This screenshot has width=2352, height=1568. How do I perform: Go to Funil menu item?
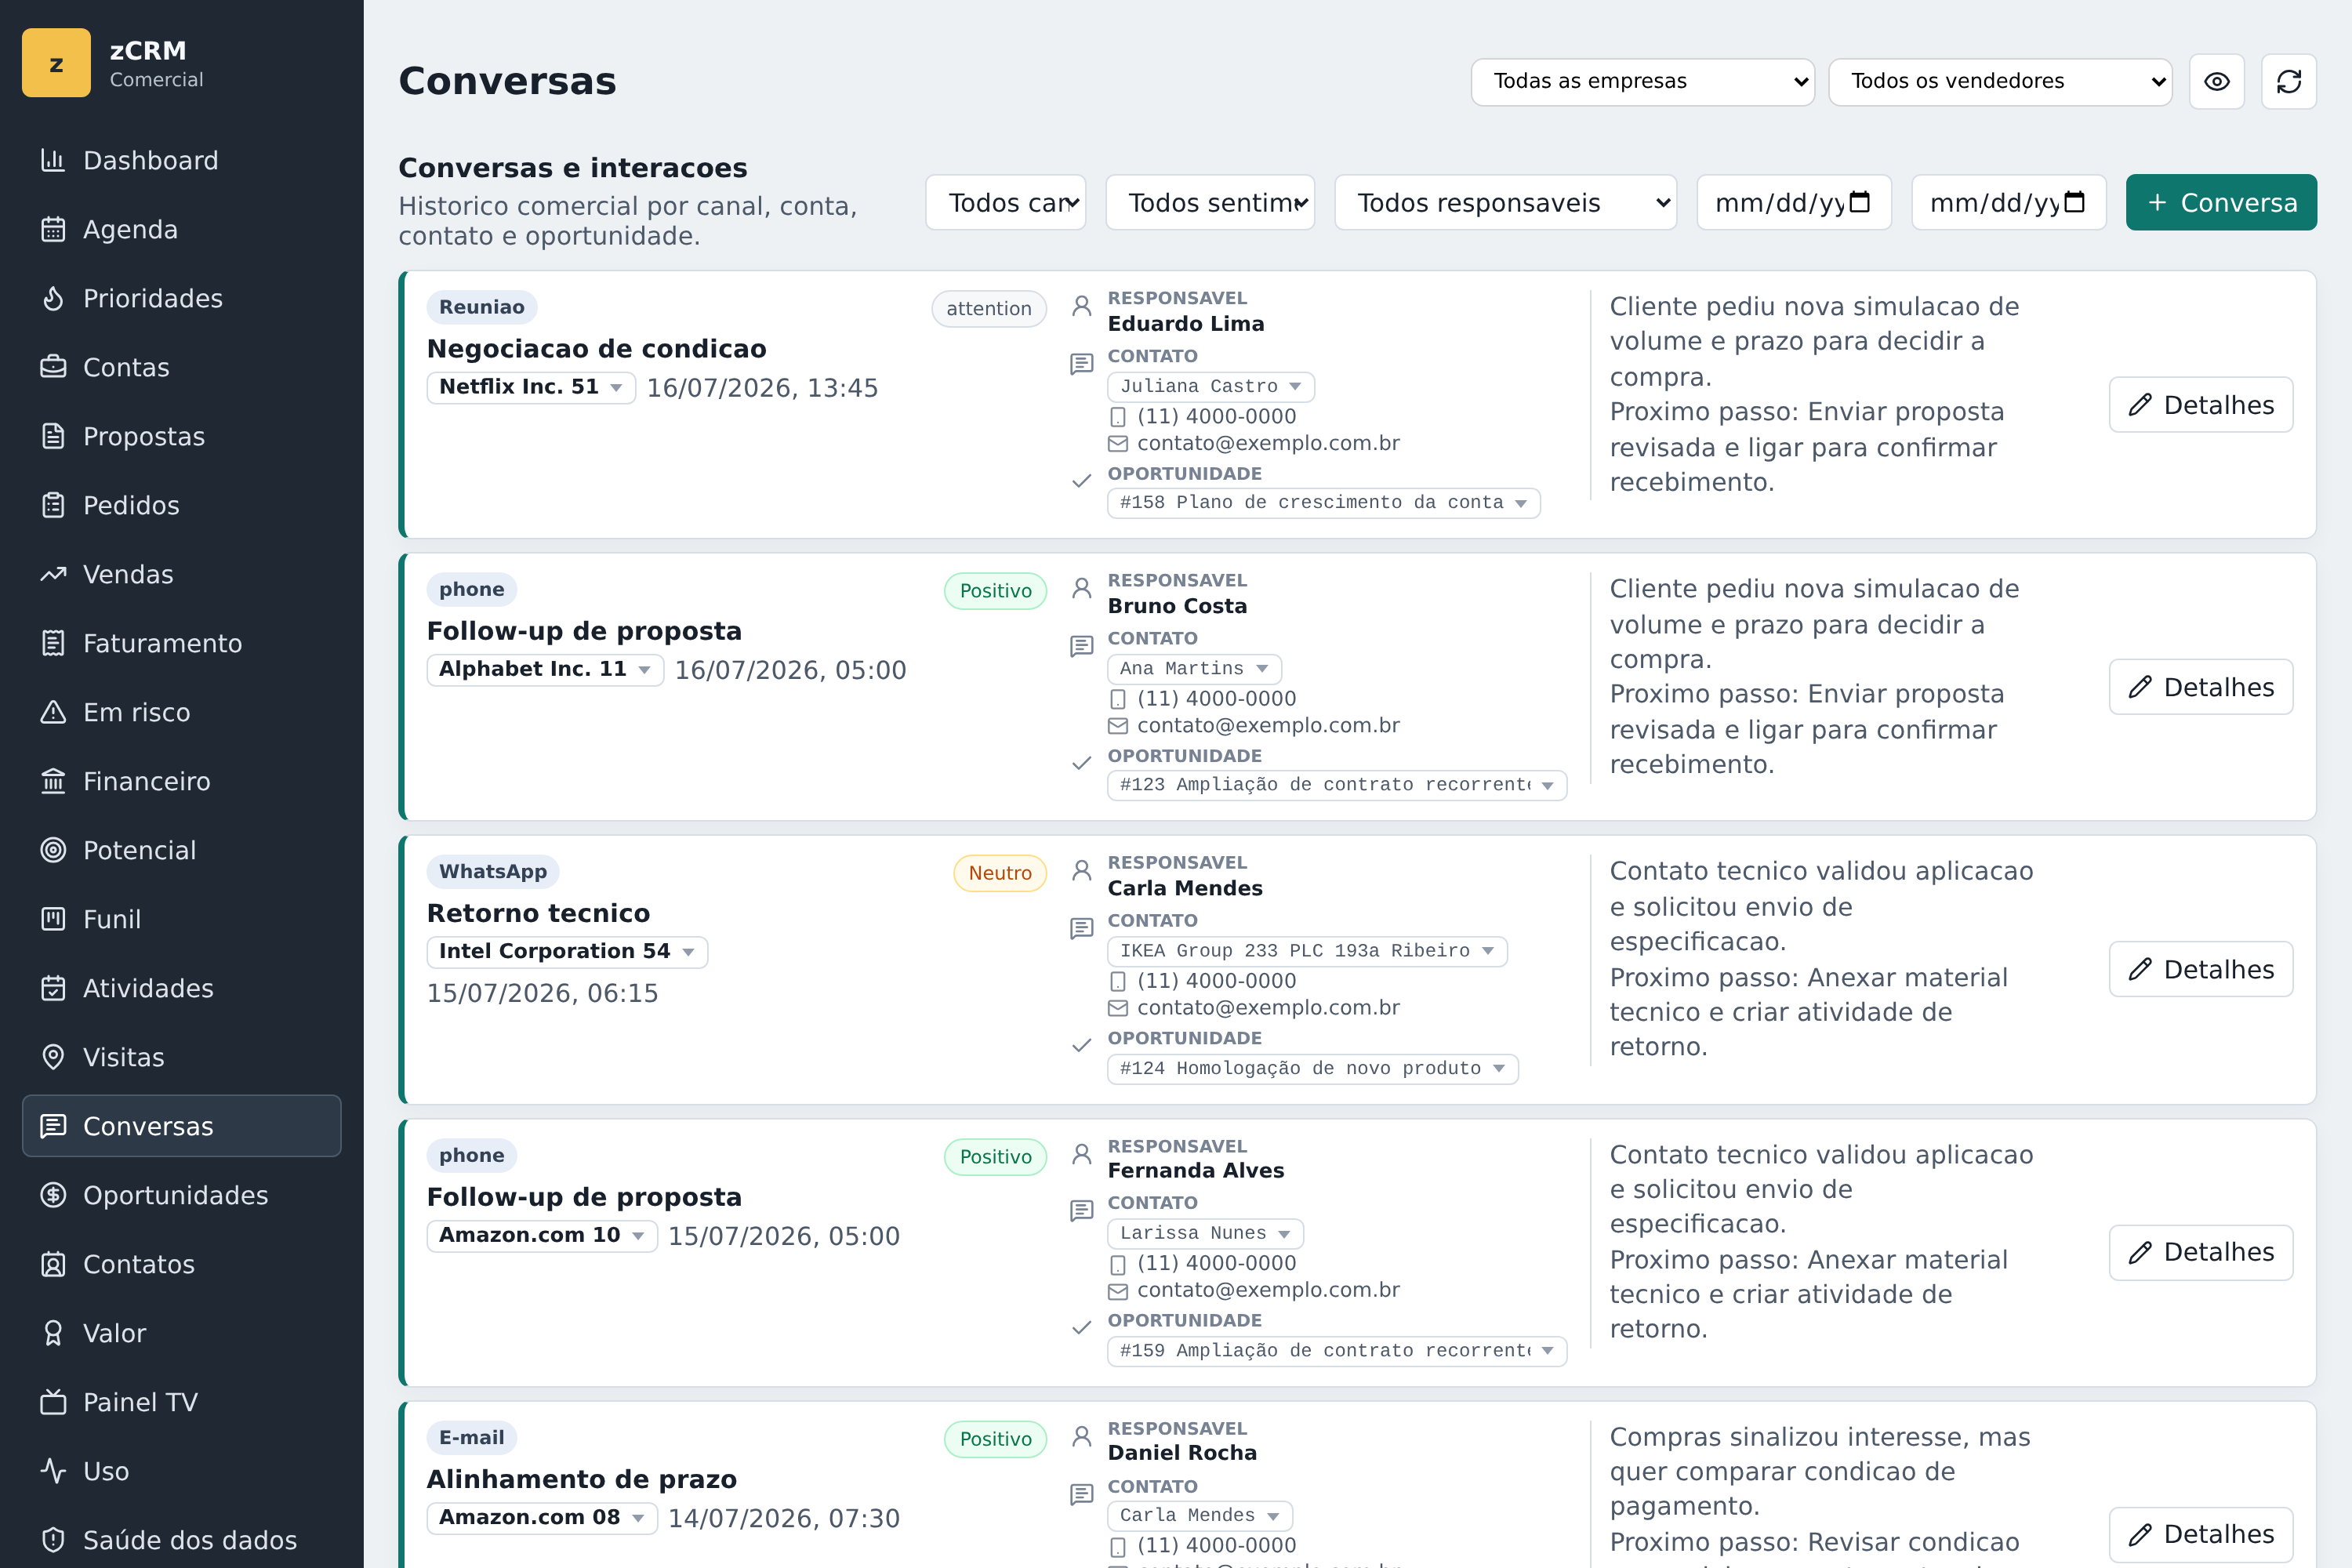[x=182, y=919]
